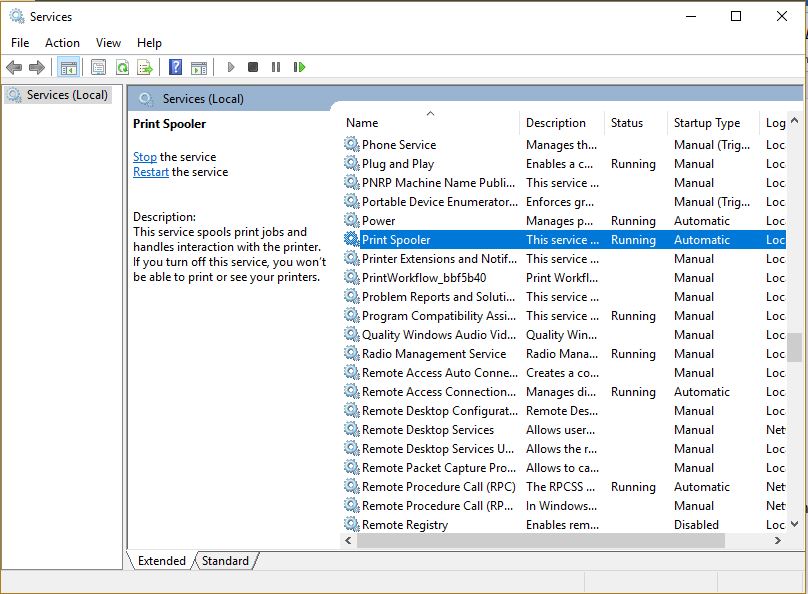Click the Refresh icon in the toolbar
The image size is (808, 594).
[x=122, y=67]
